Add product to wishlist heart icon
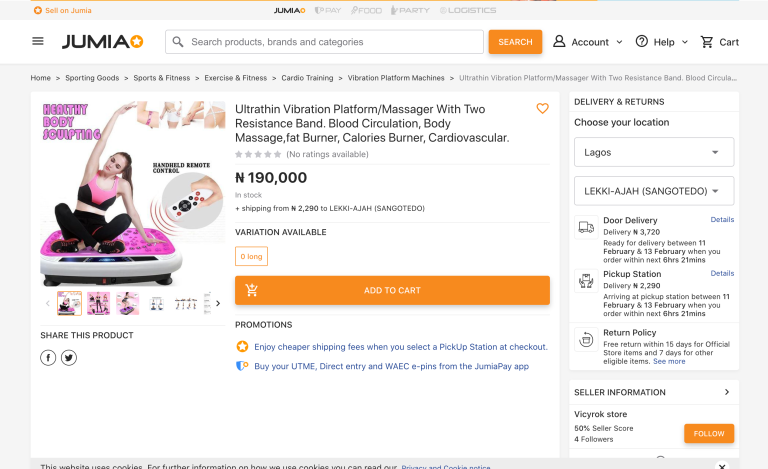This screenshot has height=469, width=768. point(542,109)
